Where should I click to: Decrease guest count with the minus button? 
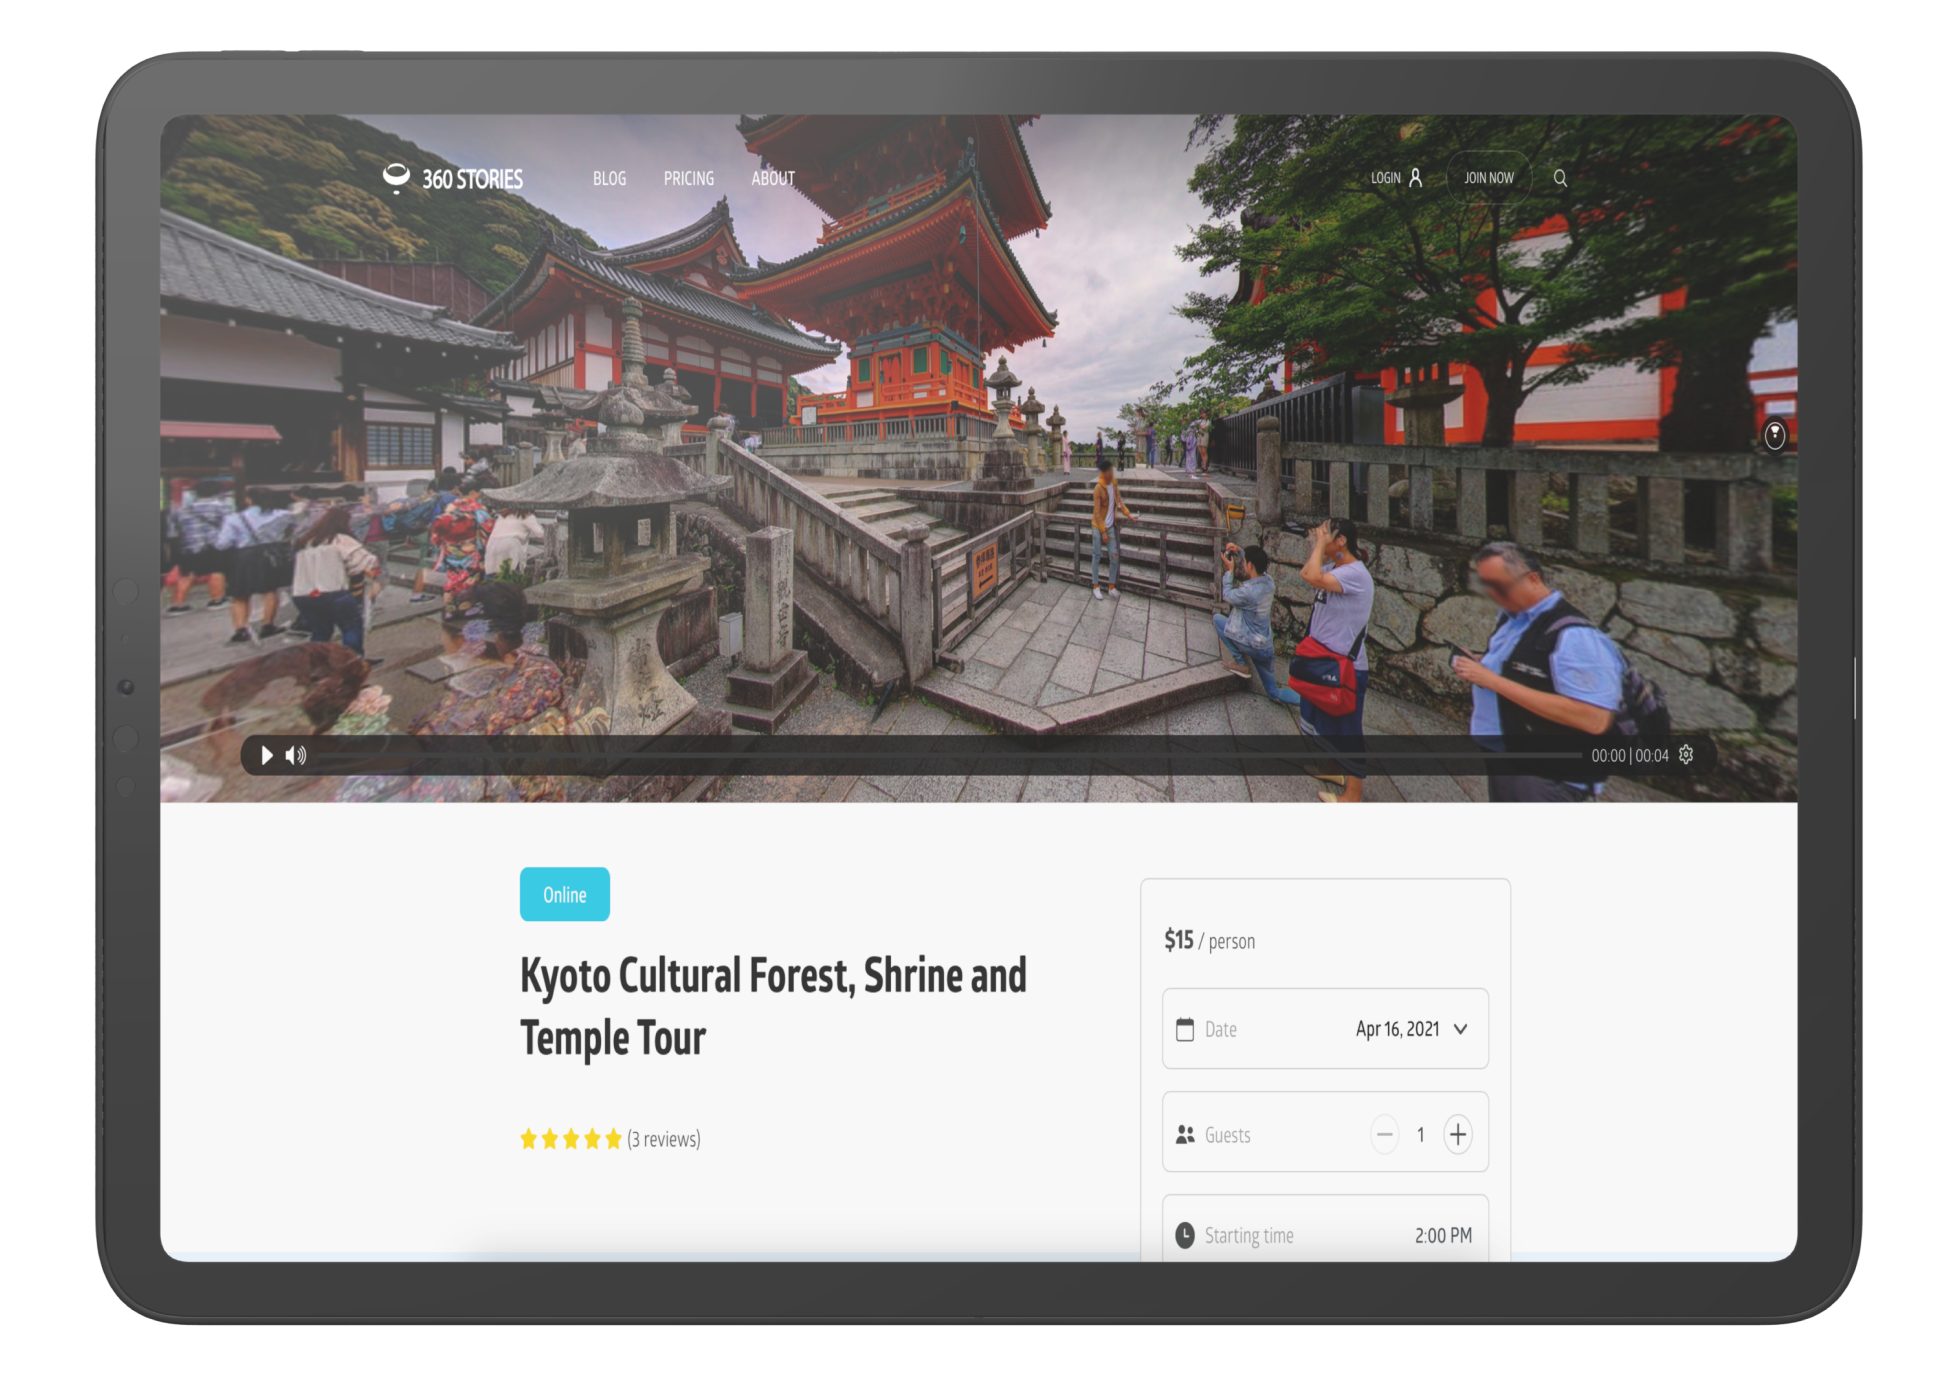tap(1385, 1134)
